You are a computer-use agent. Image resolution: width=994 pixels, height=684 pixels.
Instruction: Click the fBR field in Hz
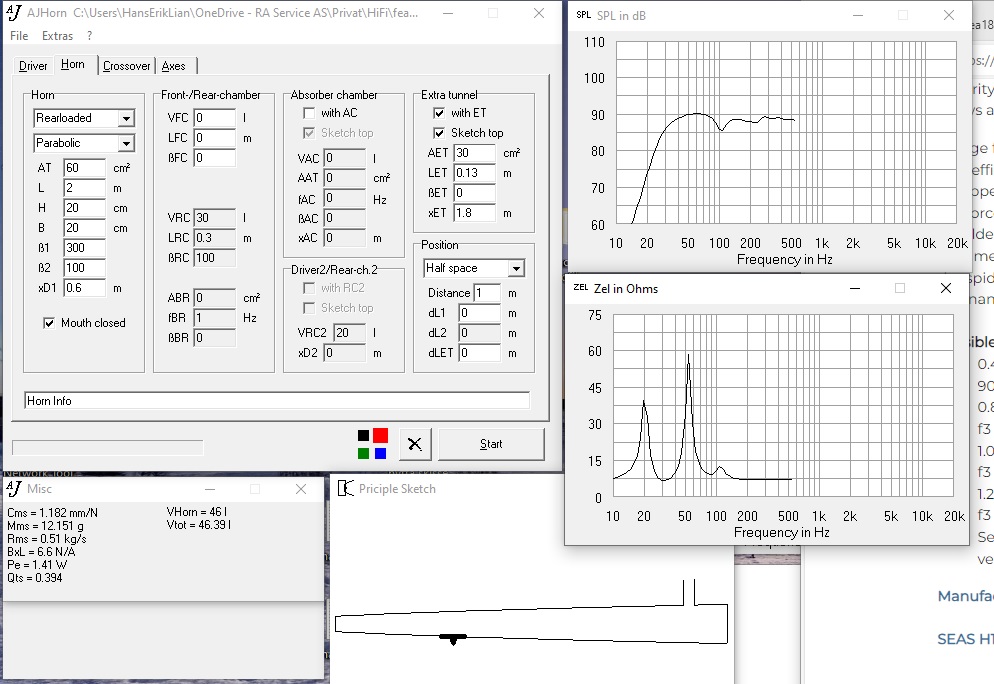tap(214, 318)
